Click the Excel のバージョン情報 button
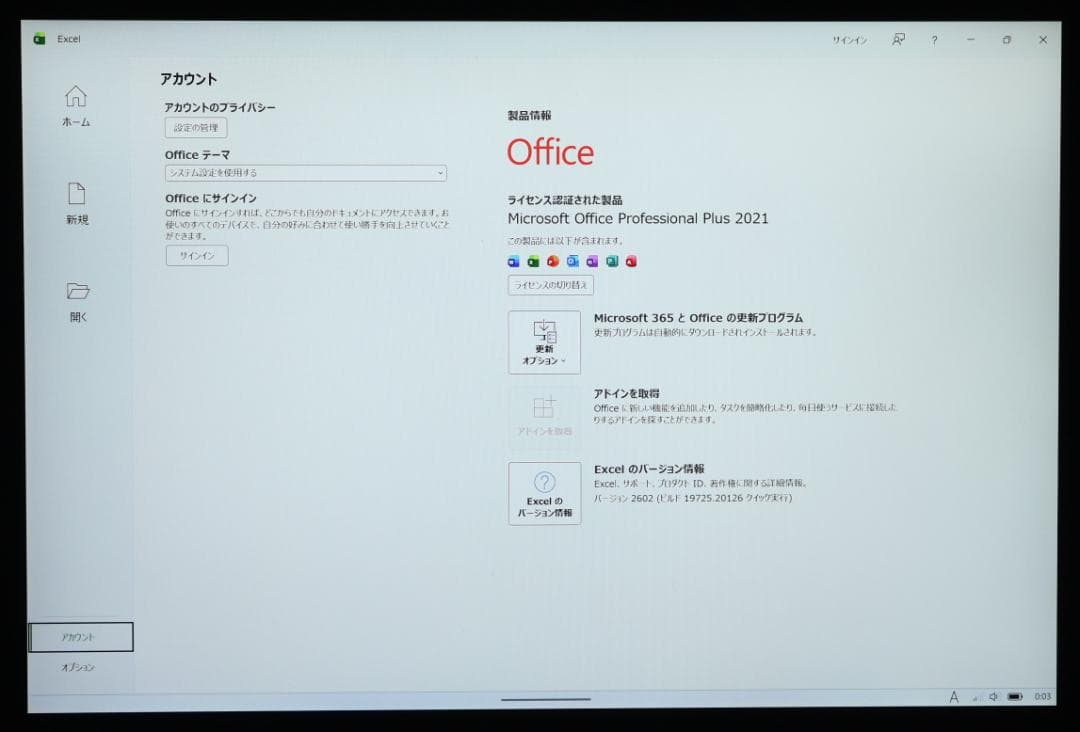Screen dimensions: 1080x732 pyautogui.click(x=544, y=493)
